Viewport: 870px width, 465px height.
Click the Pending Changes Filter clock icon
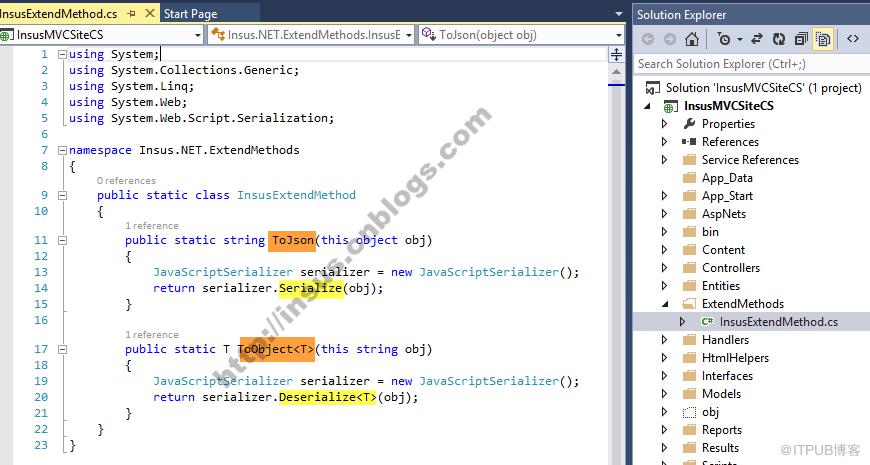tap(724, 39)
